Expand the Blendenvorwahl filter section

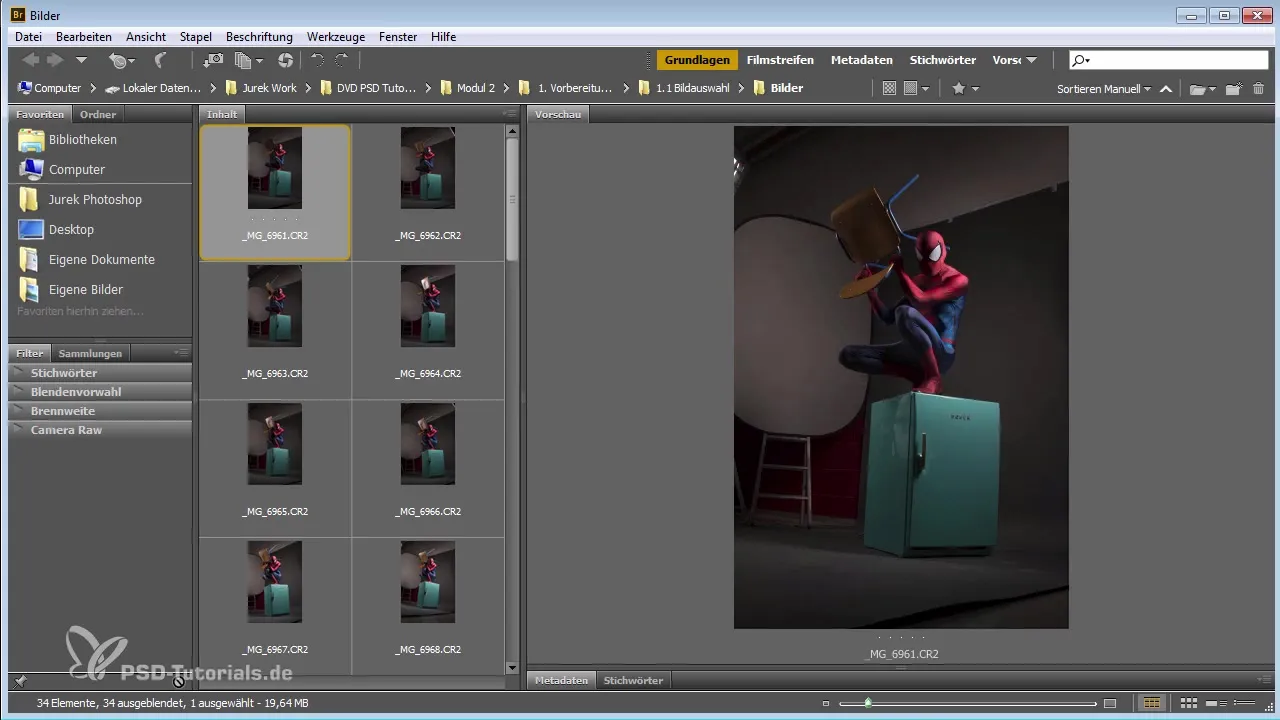(100, 392)
